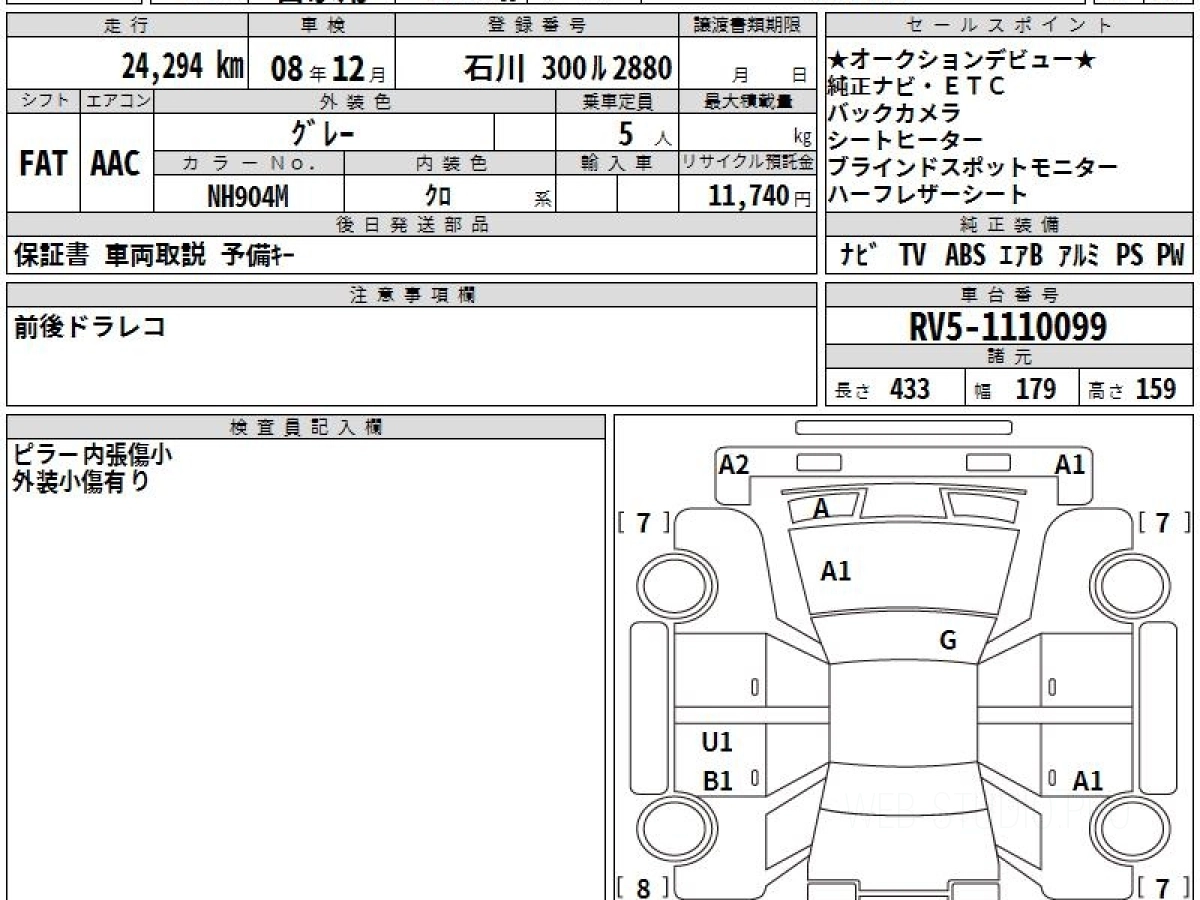Select chassis number RV5-1110099
1200x900 pixels.
(1008, 327)
